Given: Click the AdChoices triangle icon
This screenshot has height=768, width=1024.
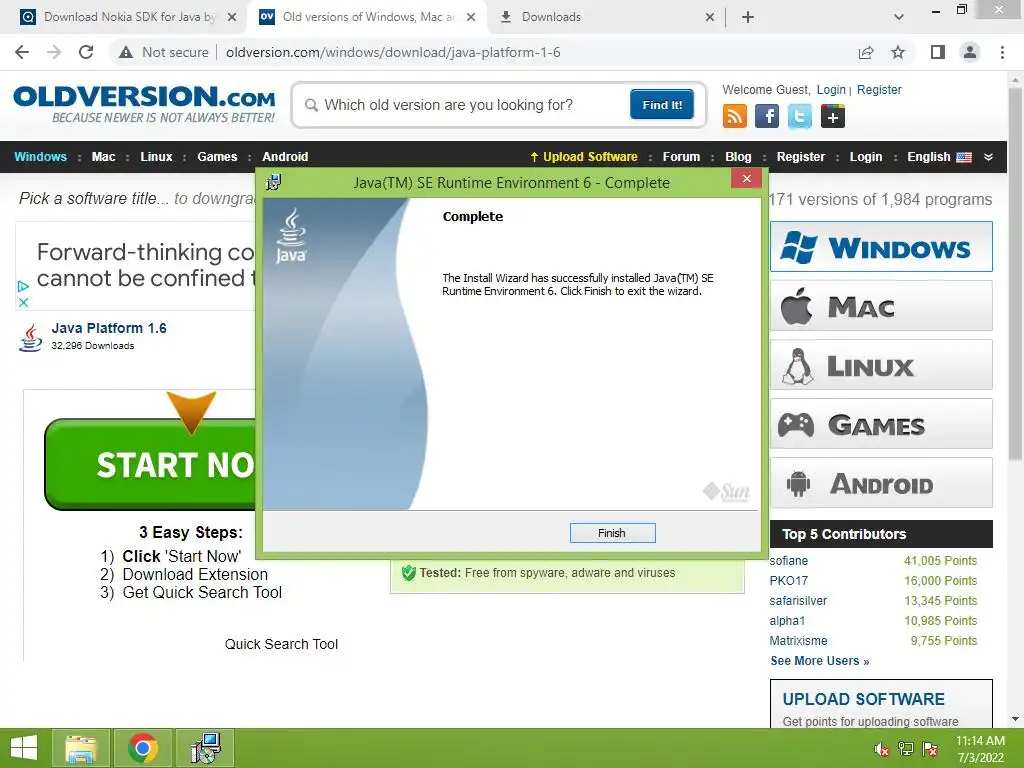Looking at the screenshot, I should pyautogui.click(x=23, y=286).
